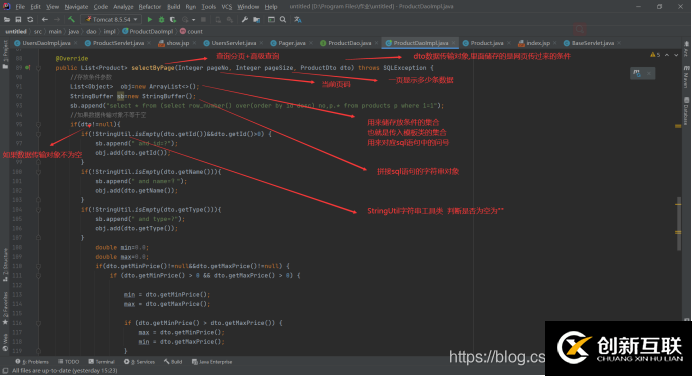This screenshot has height=376, width=692.
Task: Open the Problems tool window
Action: 32,362
